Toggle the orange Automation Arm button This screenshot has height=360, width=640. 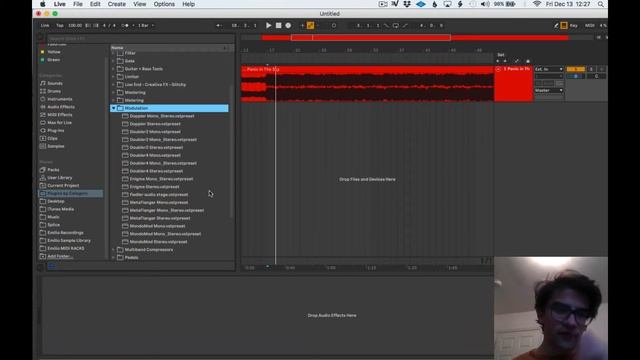(311, 25)
